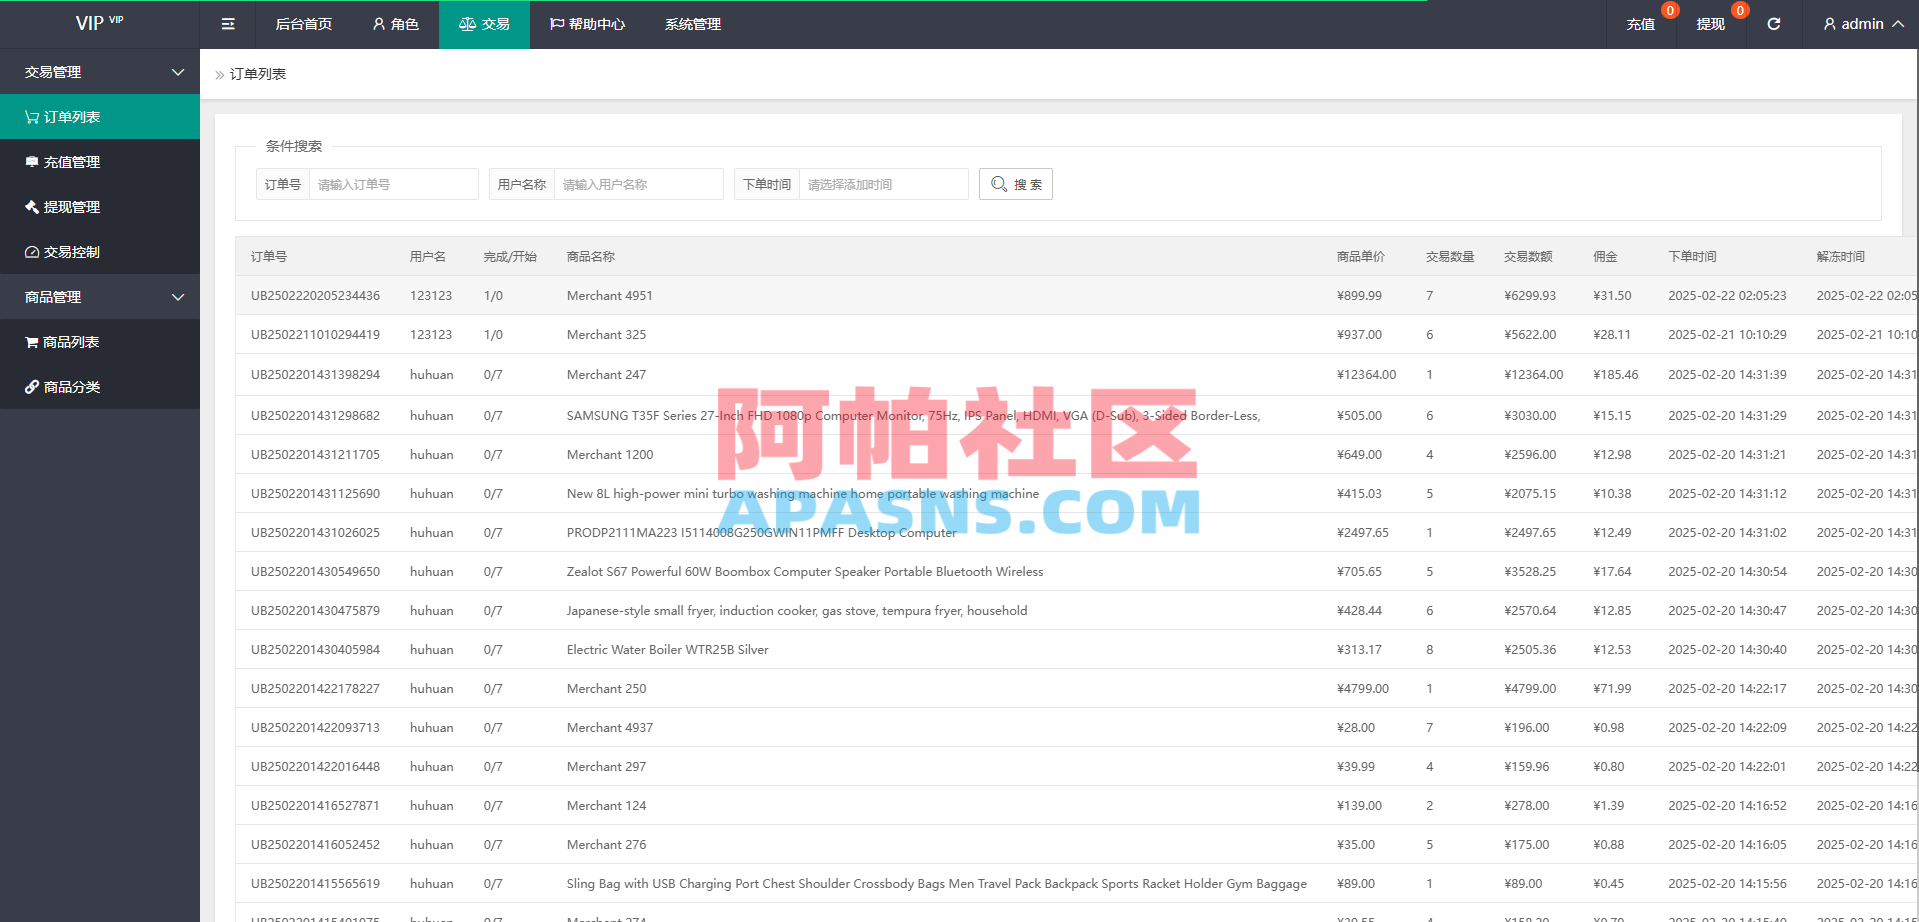Click the flag icon beside 帮助中心
This screenshot has height=922, width=1919.
pos(559,23)
